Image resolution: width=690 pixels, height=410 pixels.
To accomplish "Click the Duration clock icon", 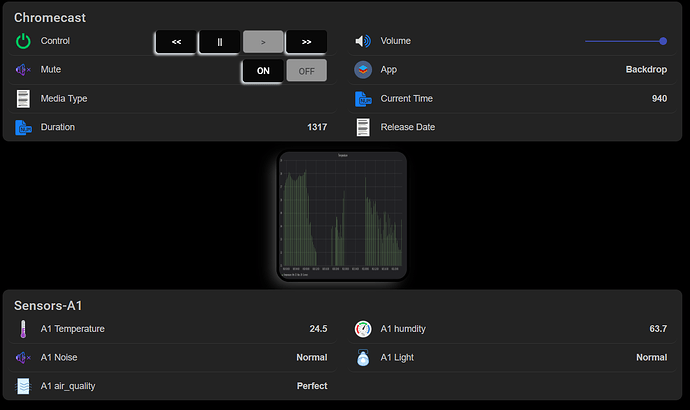I will click(x=23, y=127).
